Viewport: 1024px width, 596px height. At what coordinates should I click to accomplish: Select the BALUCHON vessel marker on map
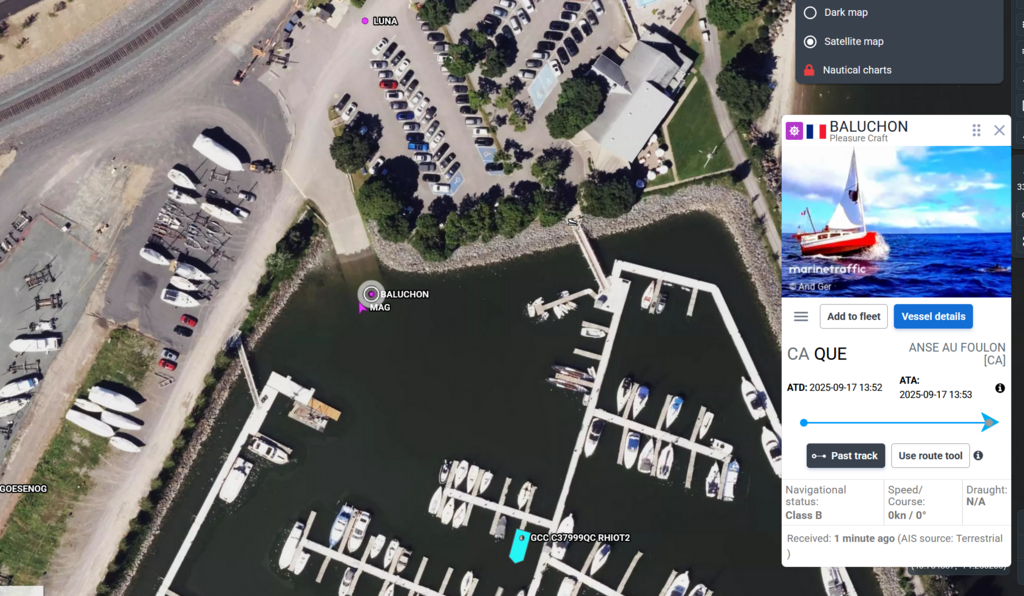(x=371, y=294)
